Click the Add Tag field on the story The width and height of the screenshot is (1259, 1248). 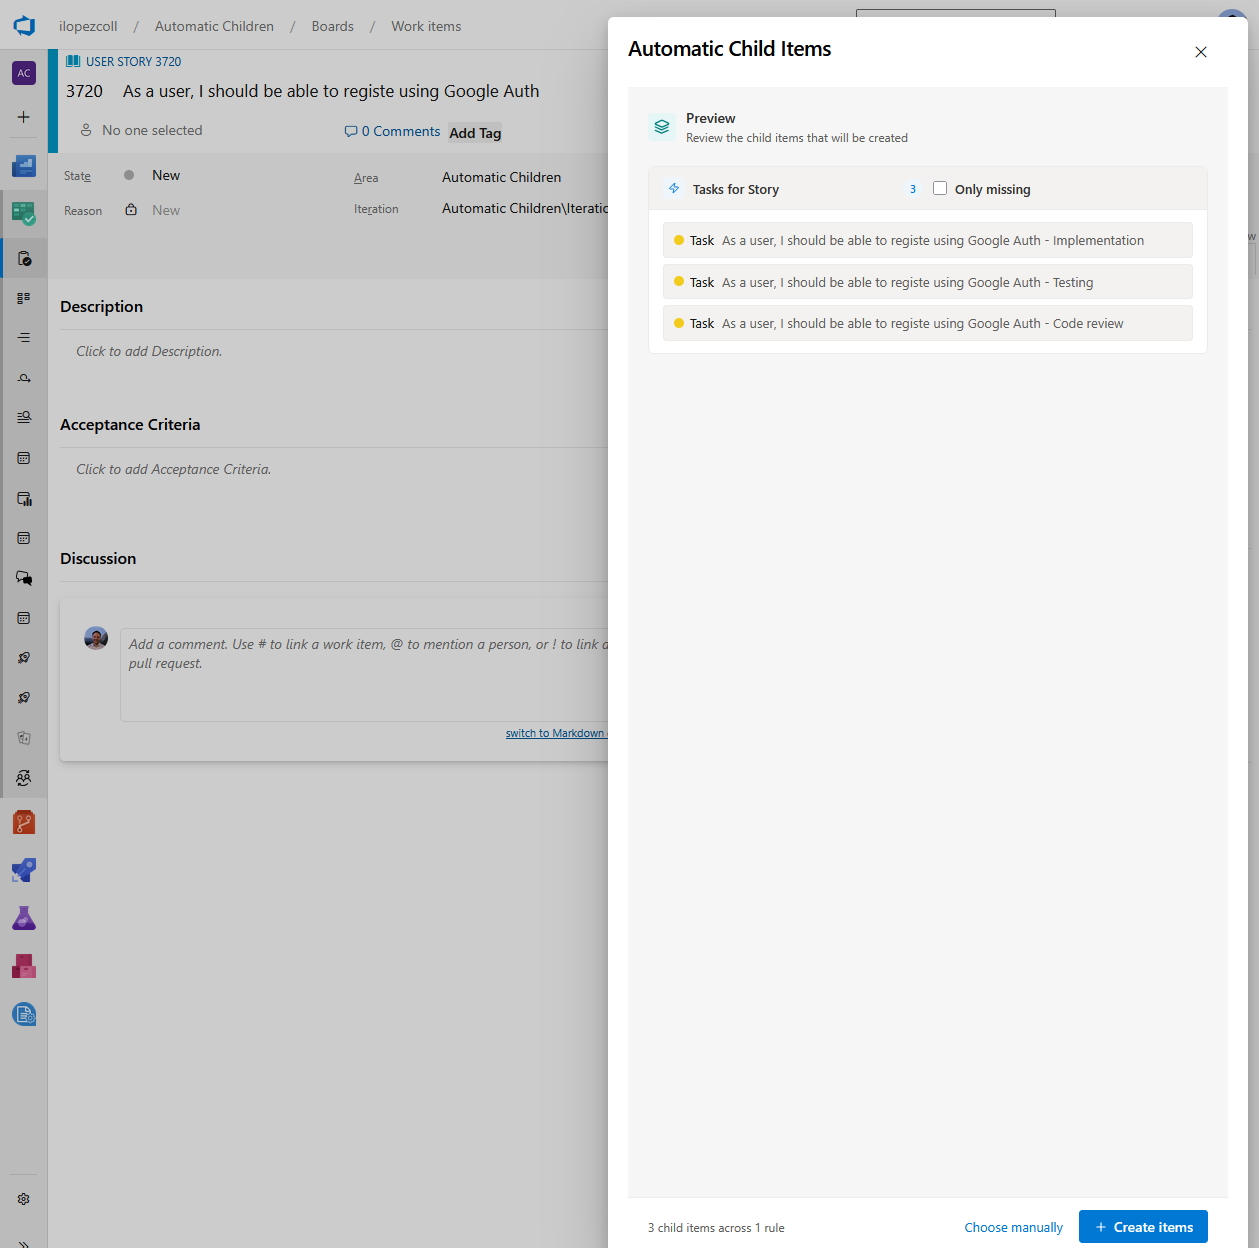click(474, 132)
